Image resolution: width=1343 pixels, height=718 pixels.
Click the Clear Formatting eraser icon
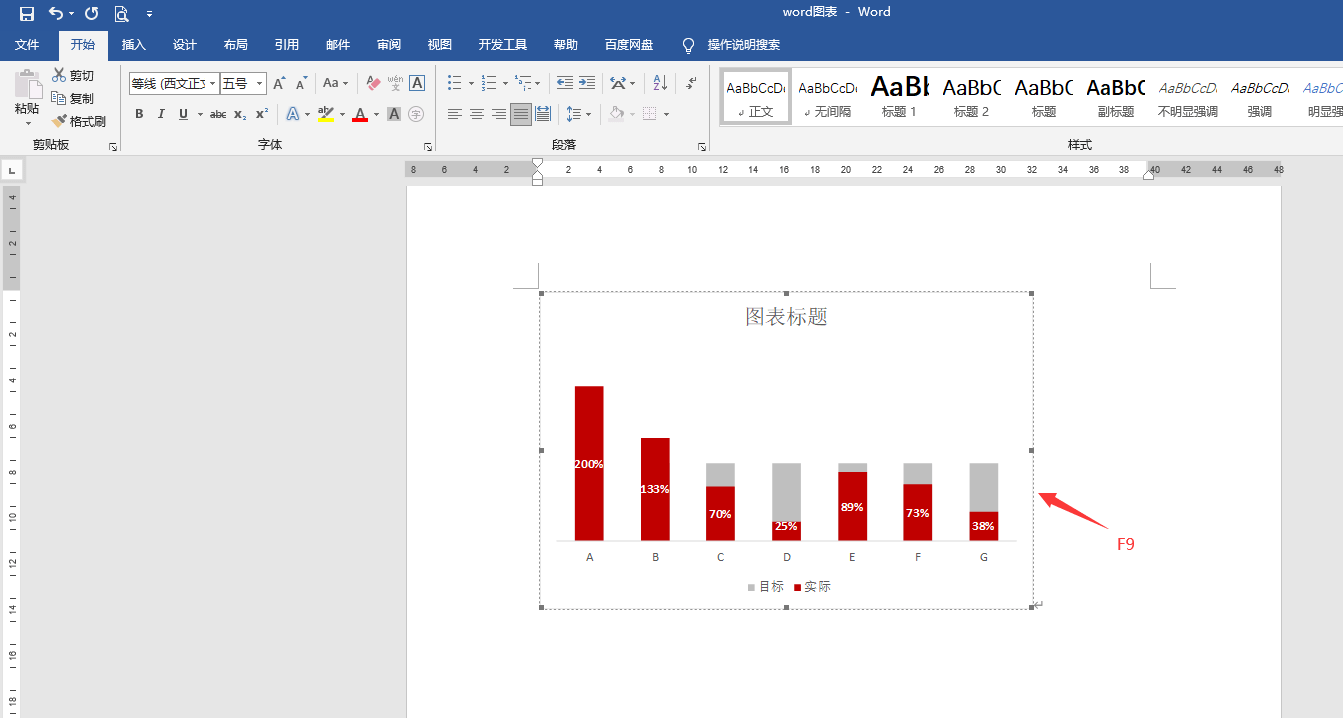click(373, 83)
